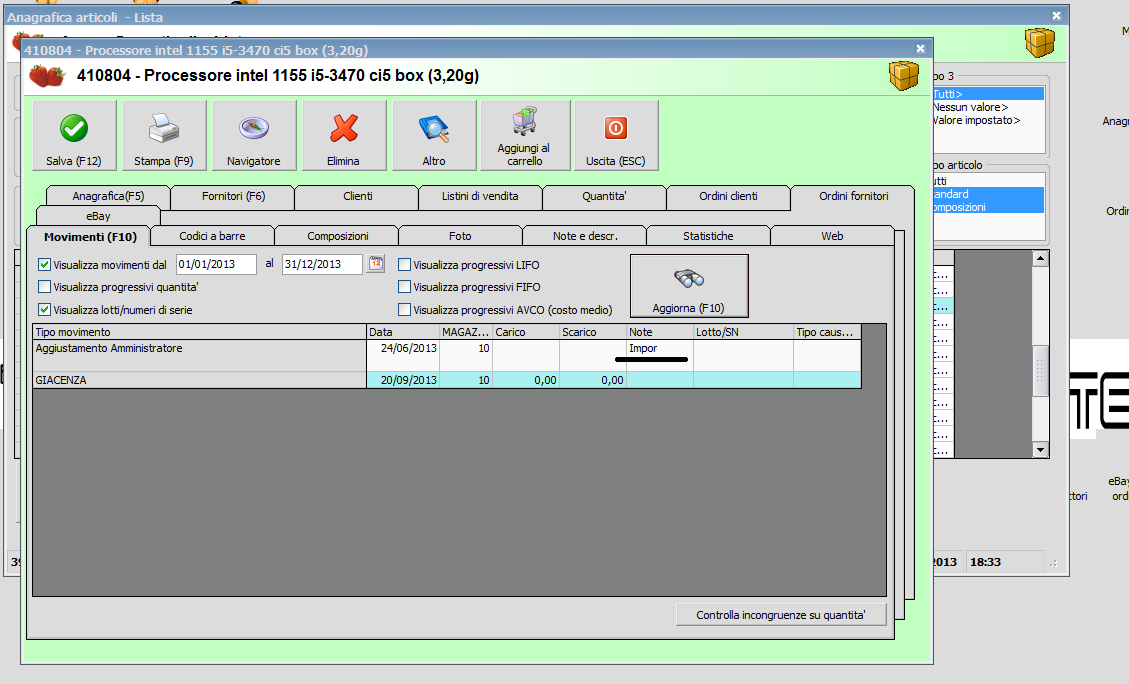Image resolution: width=1129 pixels, height=684 pixels.
Task: Select <Tutti> in background list window
Action: pyautogui.click(x=988, y=94)
